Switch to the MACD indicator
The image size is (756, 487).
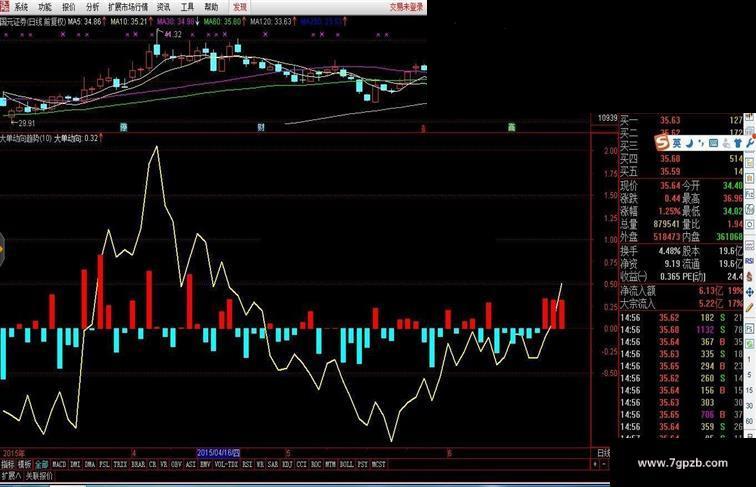59,464
